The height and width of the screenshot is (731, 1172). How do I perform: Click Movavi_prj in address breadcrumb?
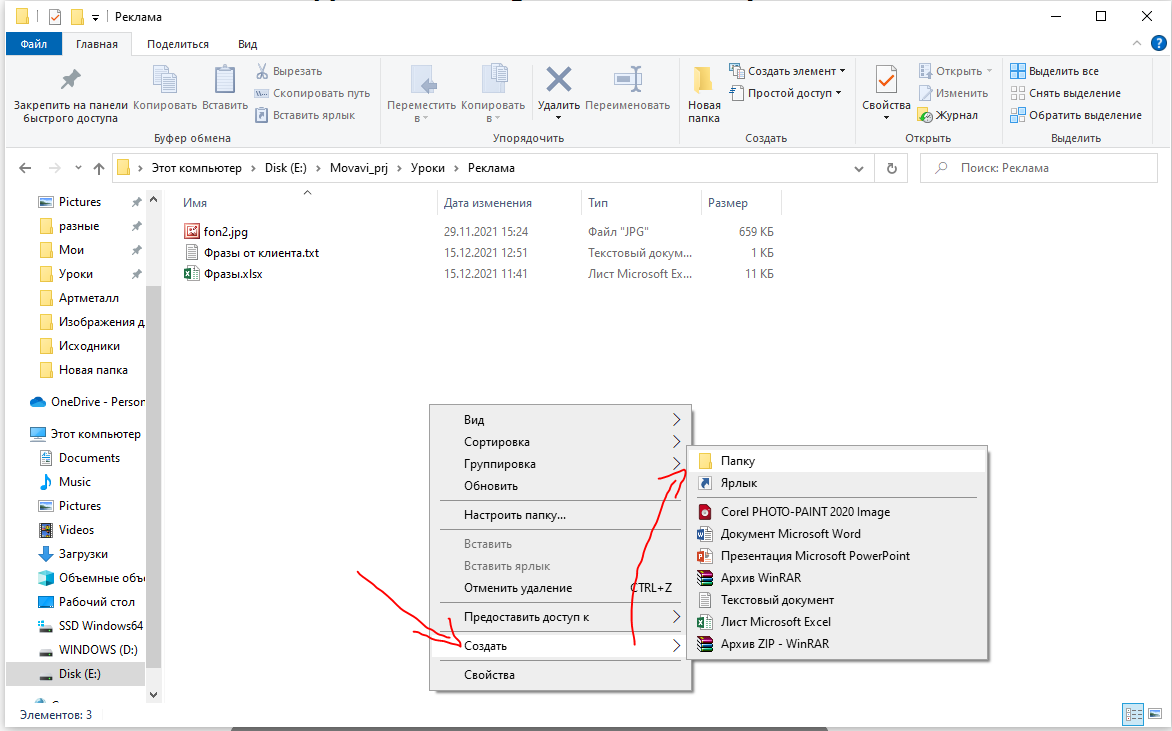[x=359, y=168]
